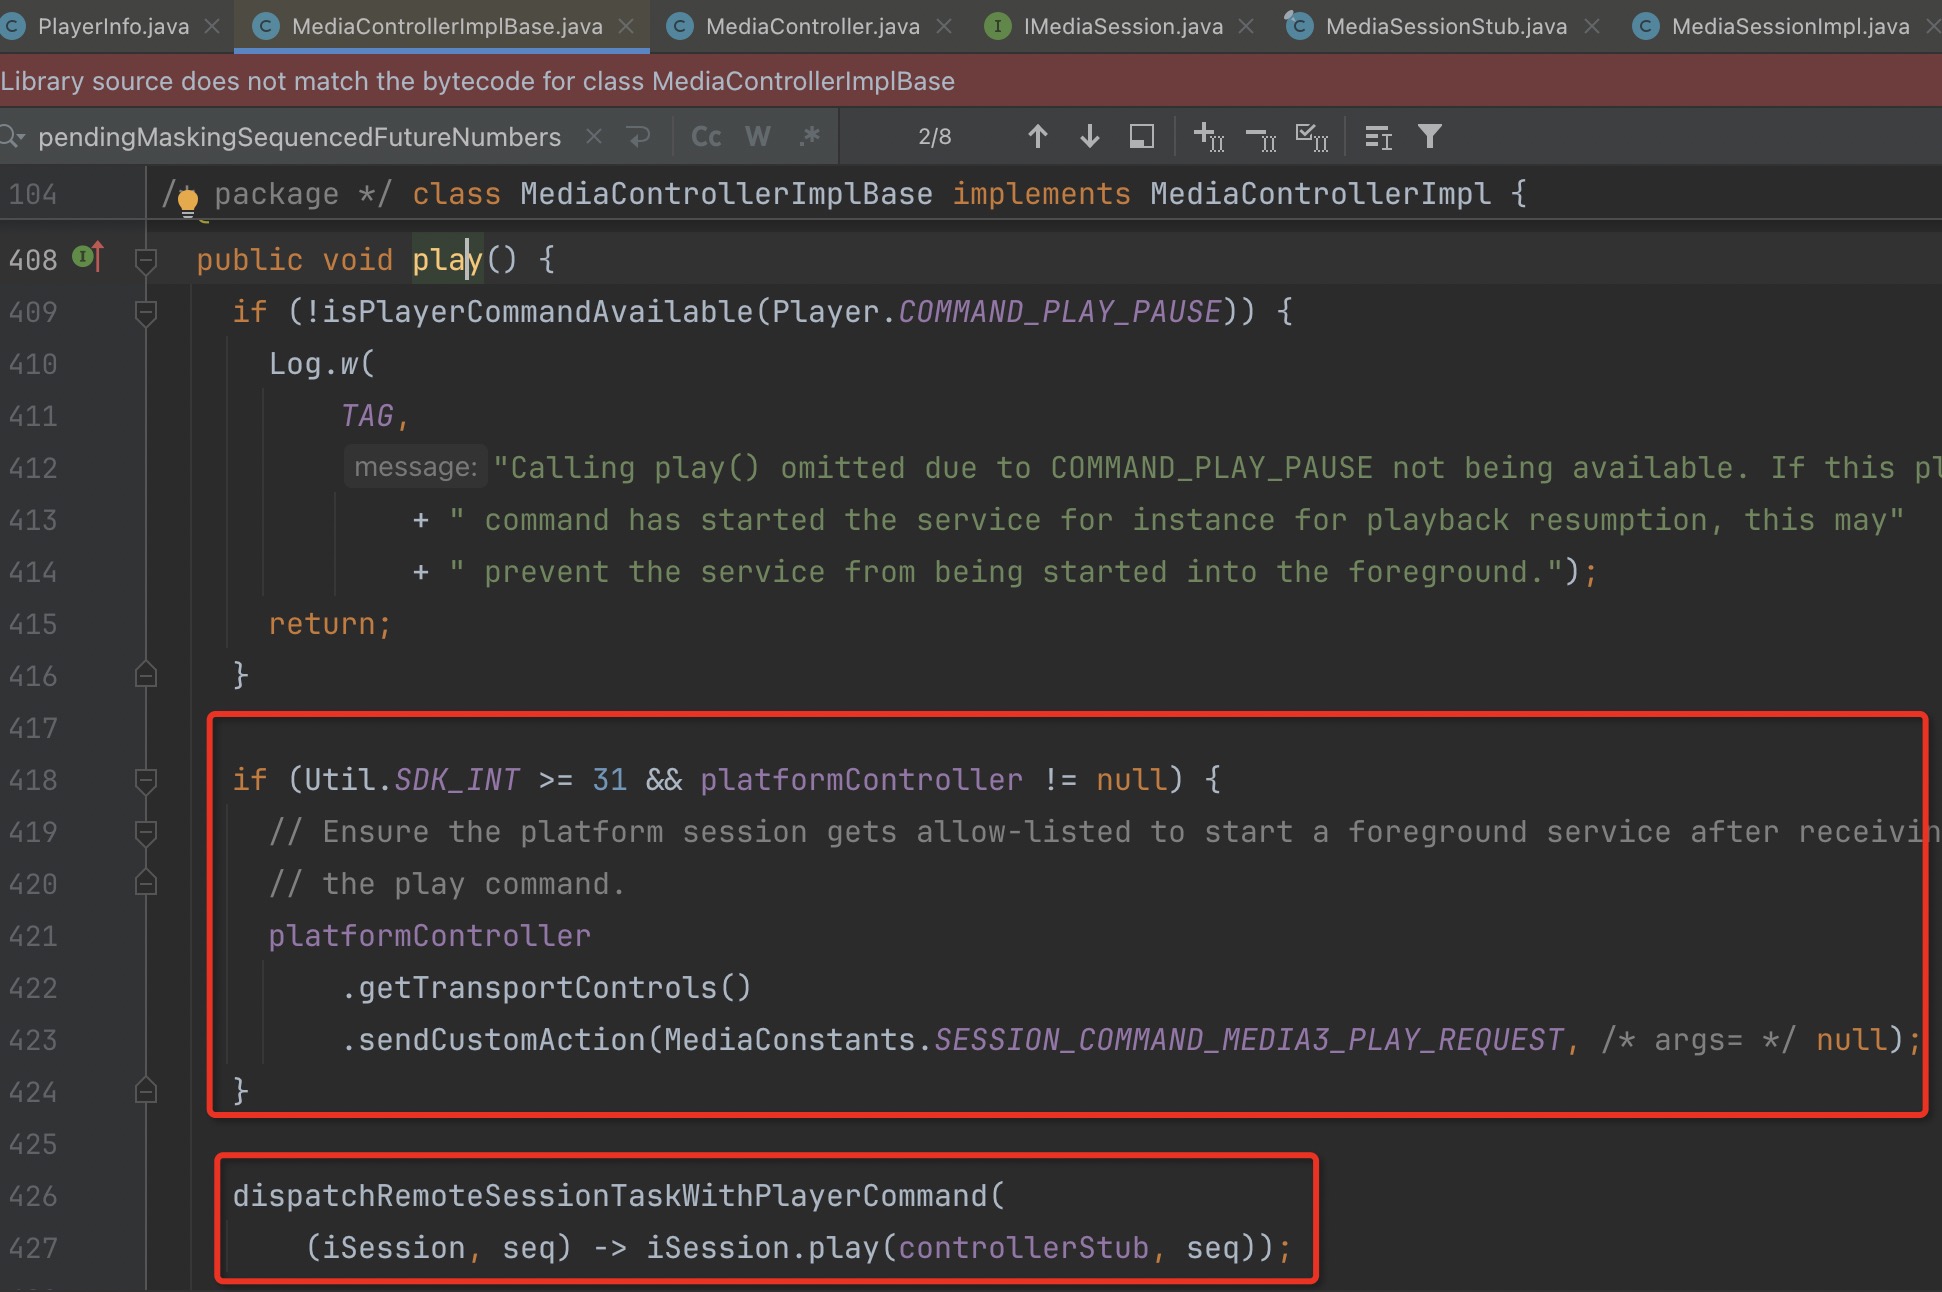Toggle whole words W option
The height and width of the screenshot is (1292, 1942).
point(758,136)
